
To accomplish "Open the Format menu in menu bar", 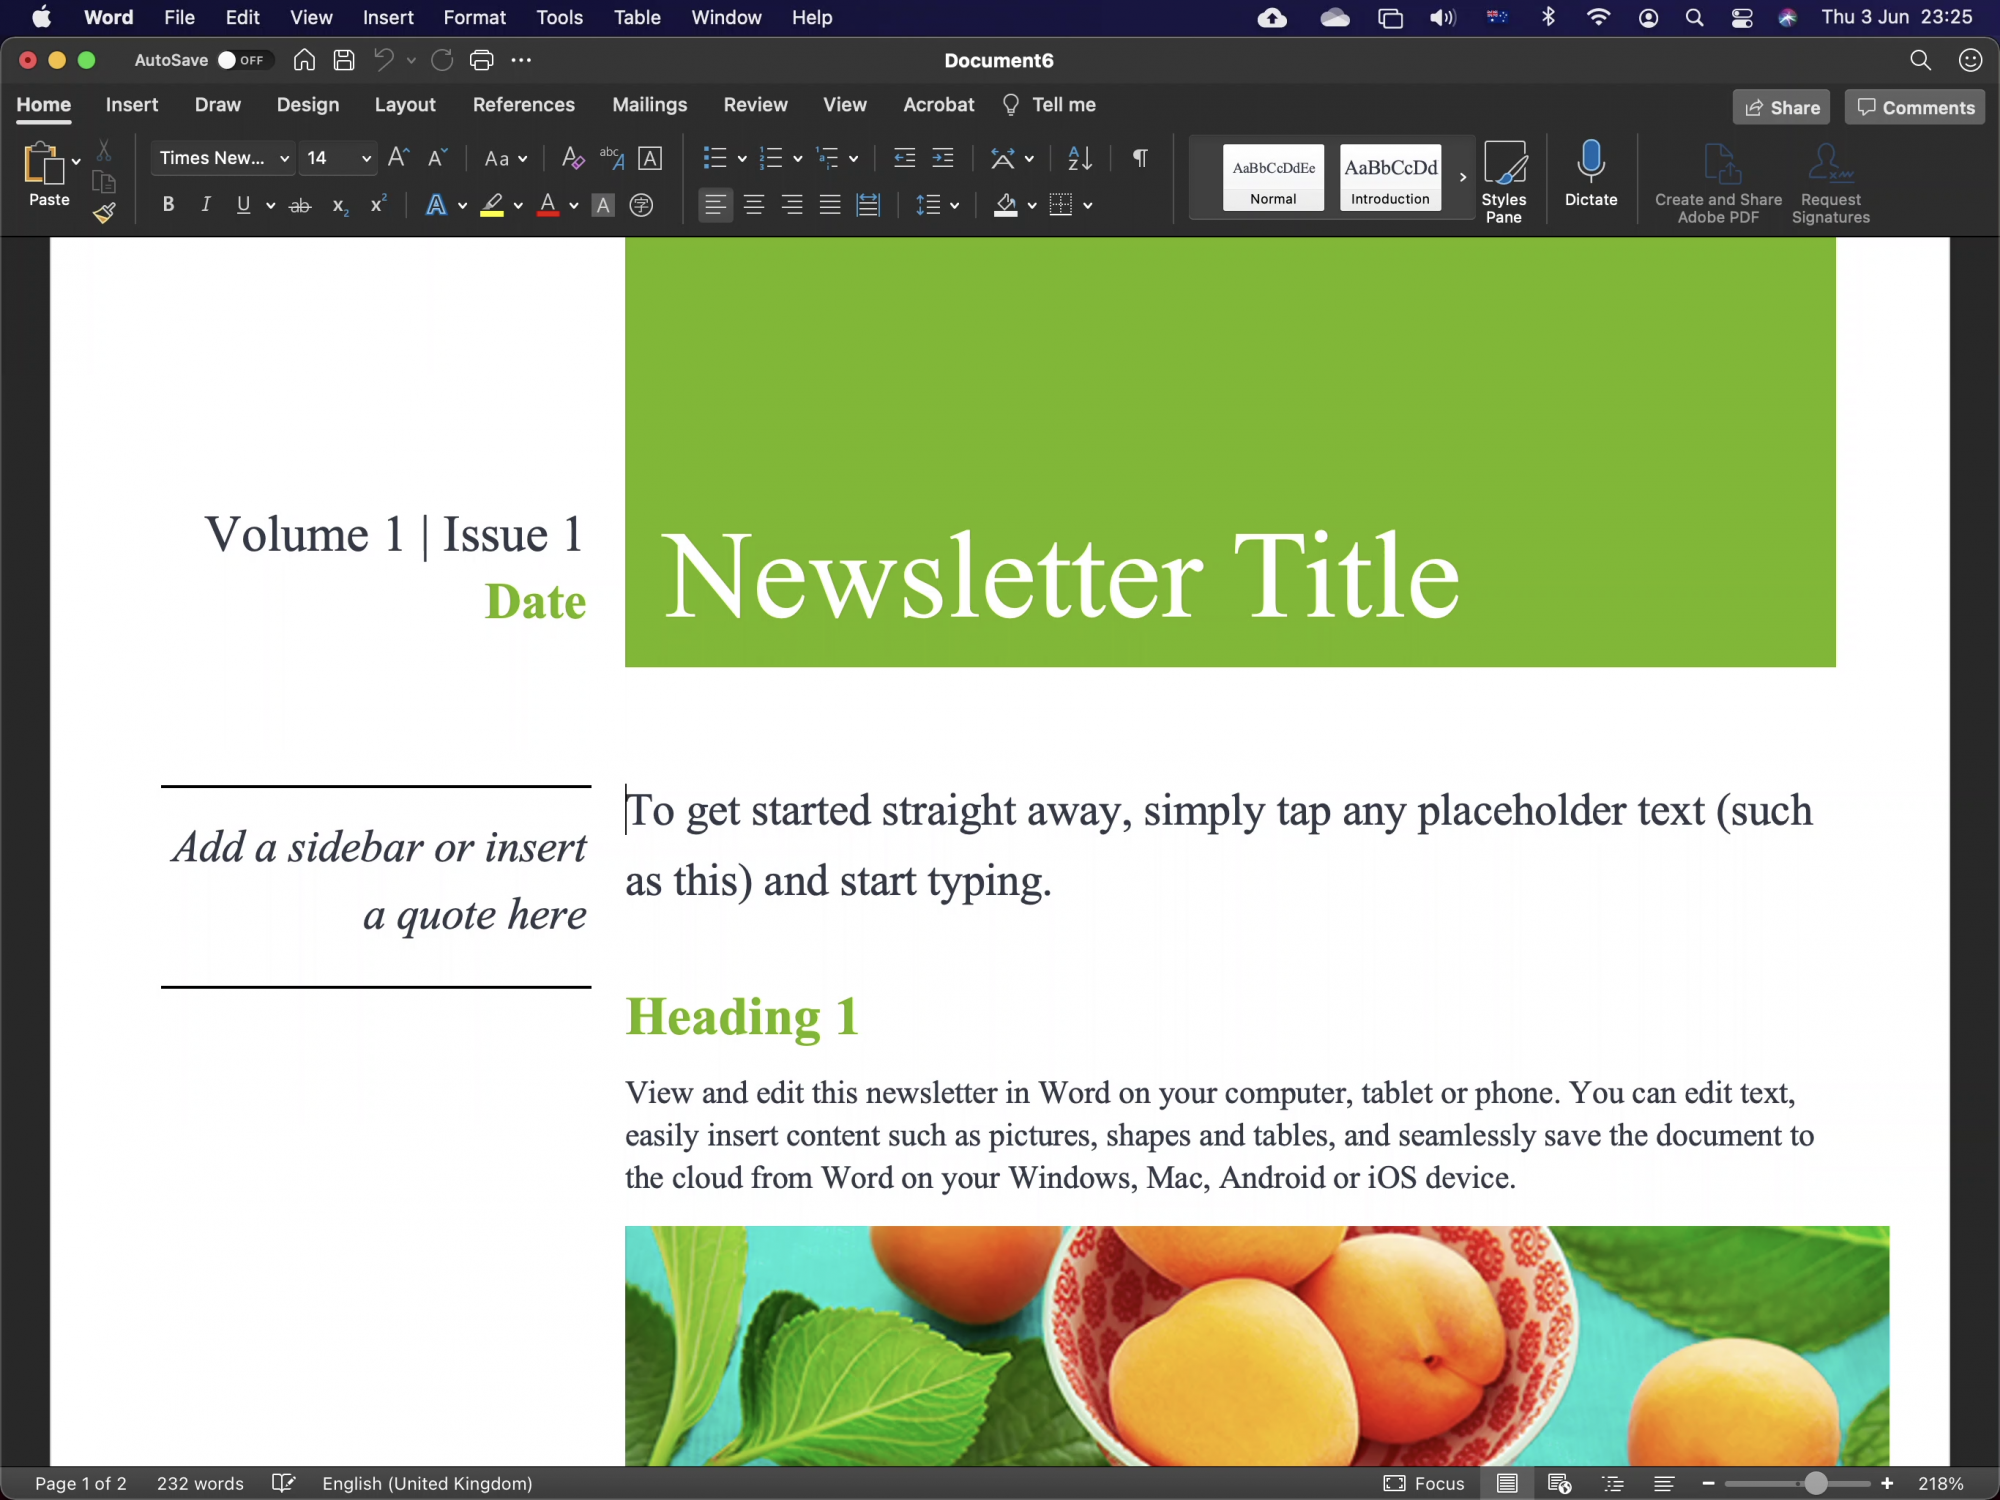I will (x=474, y=17).
